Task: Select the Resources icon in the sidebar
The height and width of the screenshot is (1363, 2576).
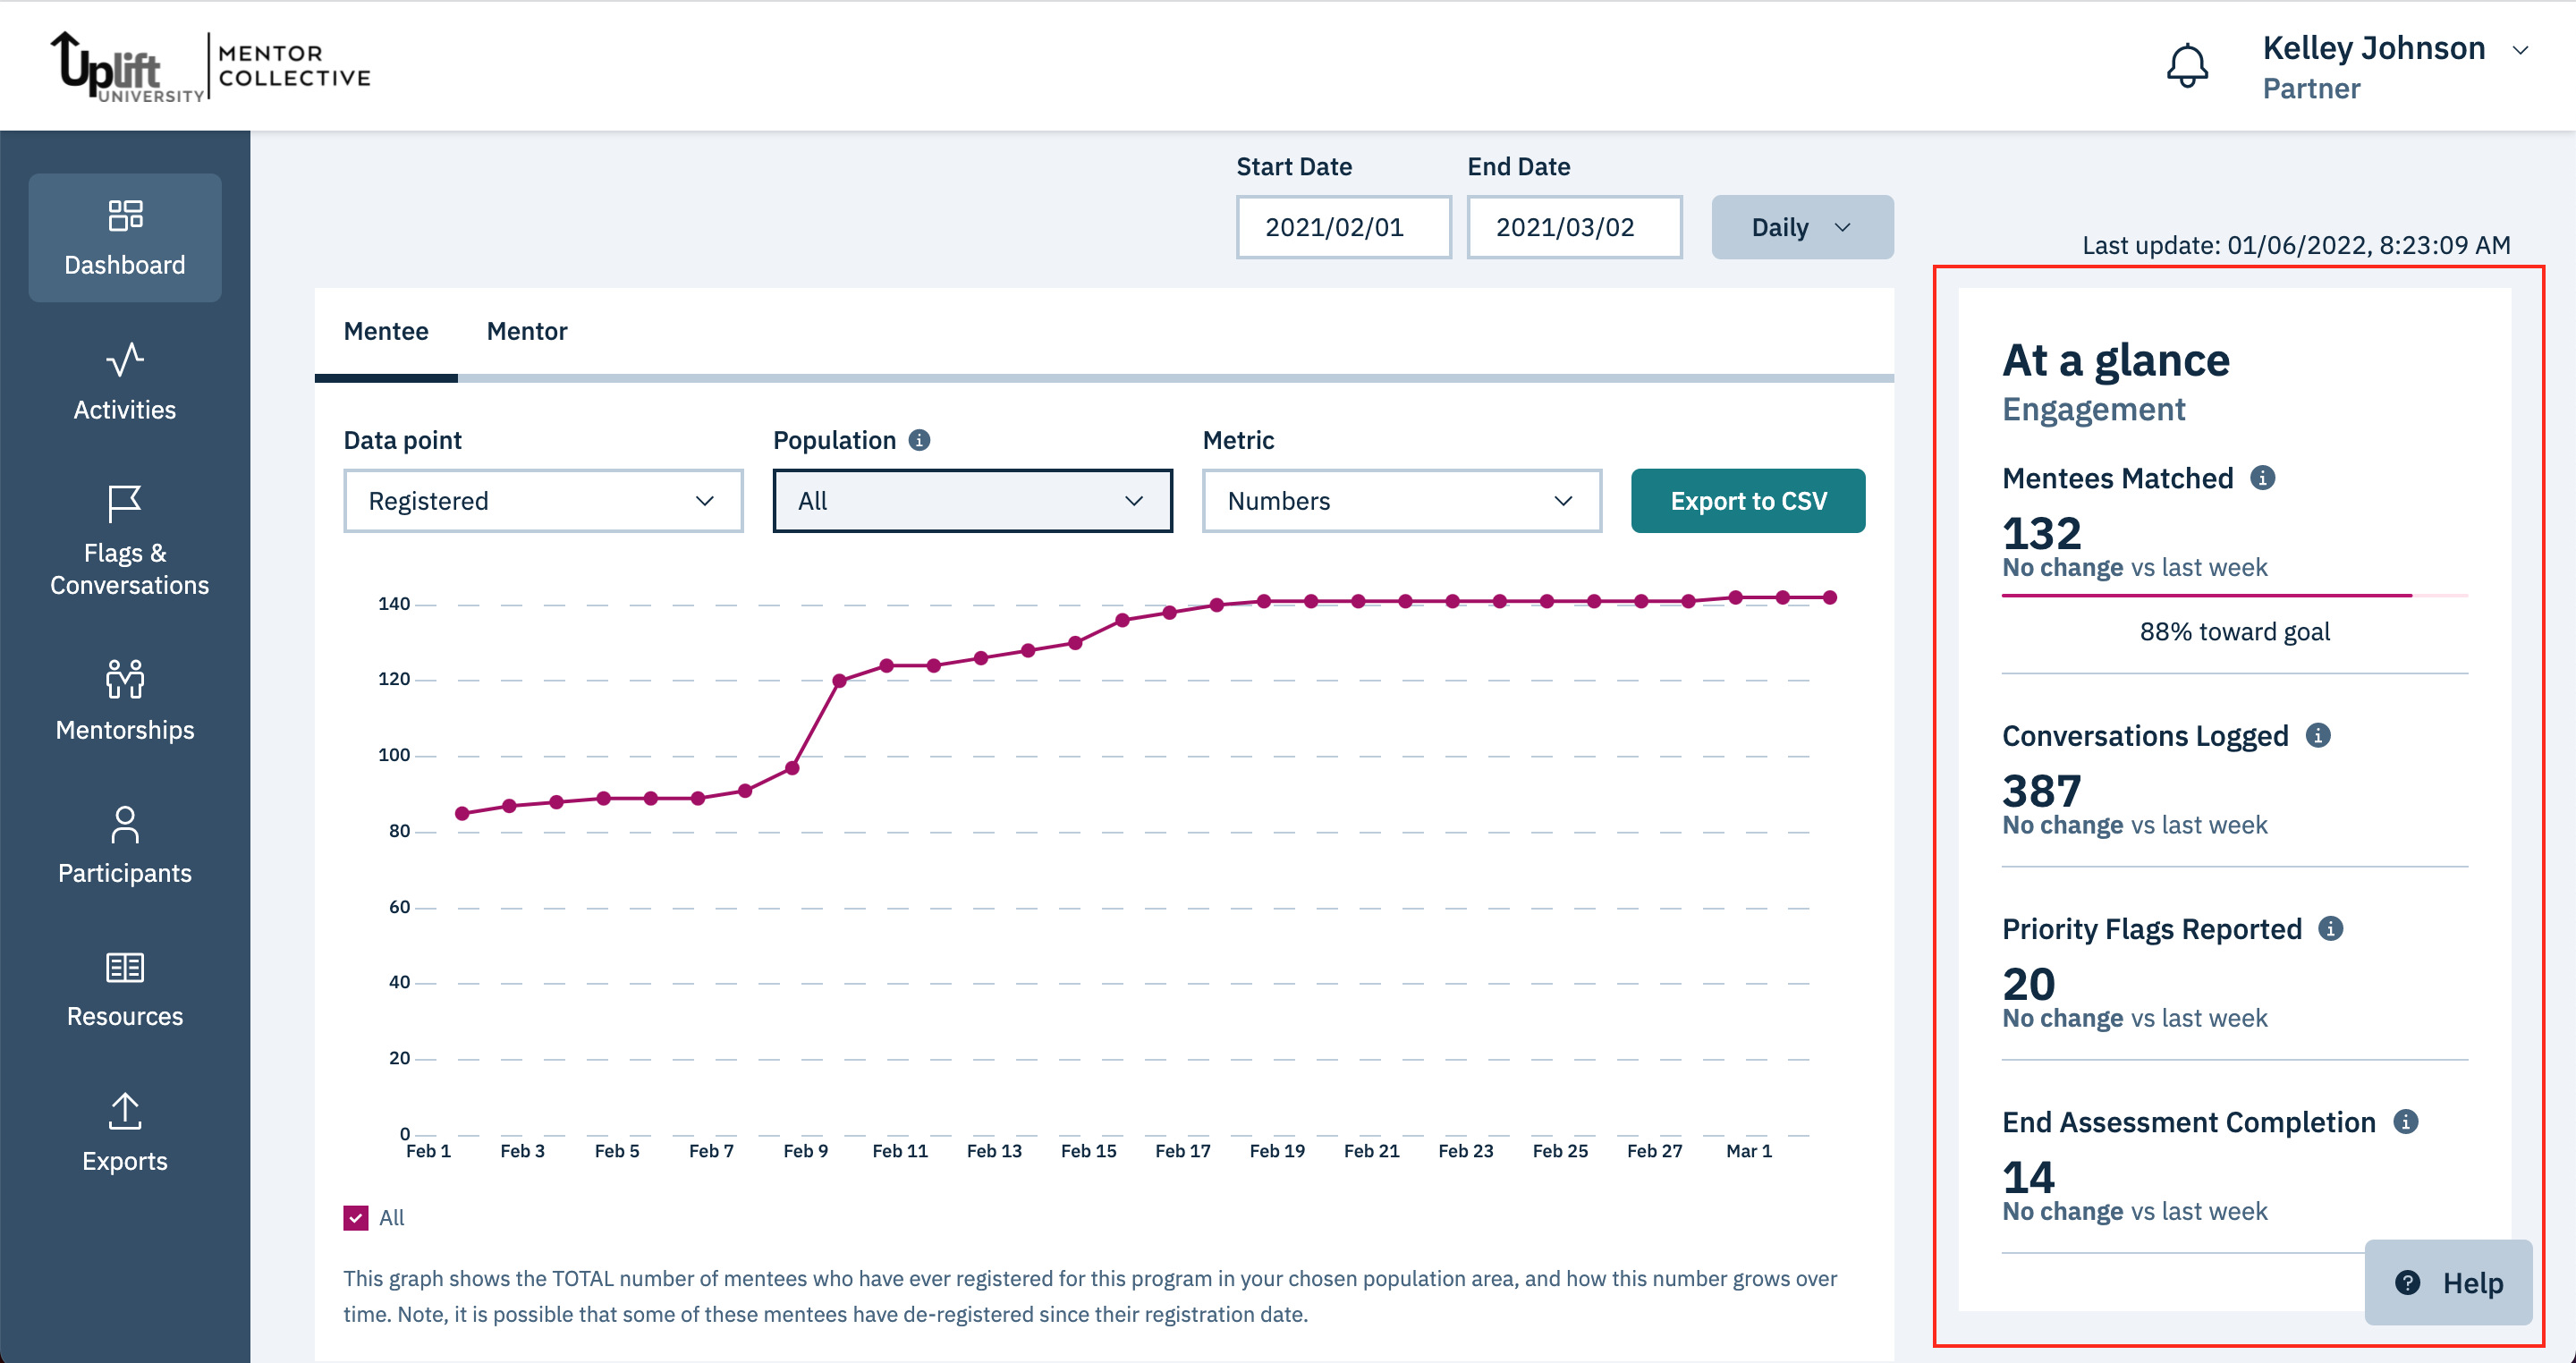Action: click(124, 988)
